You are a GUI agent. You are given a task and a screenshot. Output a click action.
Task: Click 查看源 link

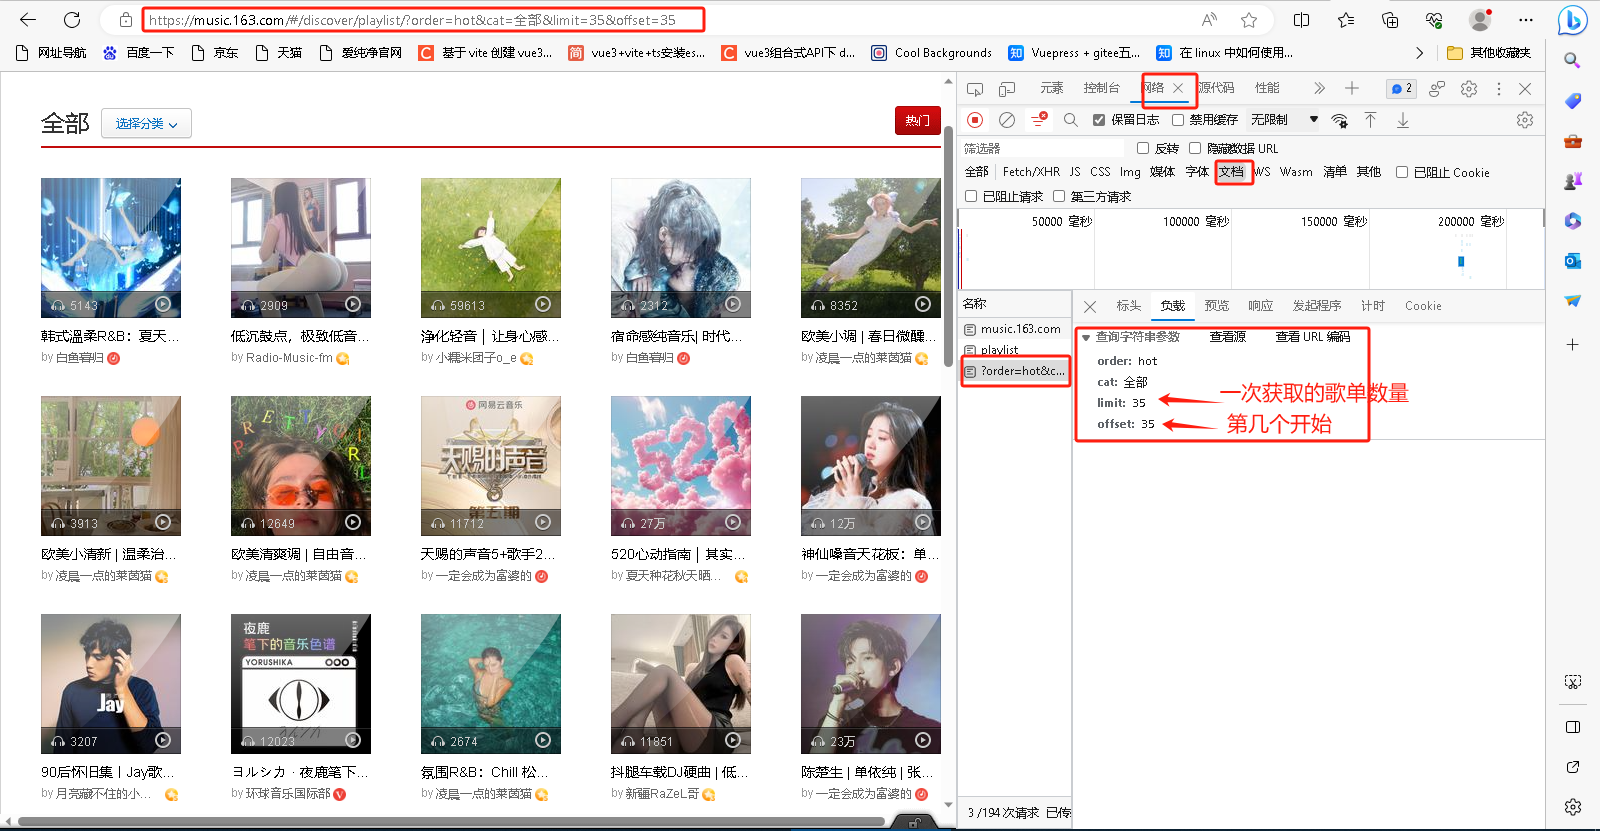pos(1228,337)
